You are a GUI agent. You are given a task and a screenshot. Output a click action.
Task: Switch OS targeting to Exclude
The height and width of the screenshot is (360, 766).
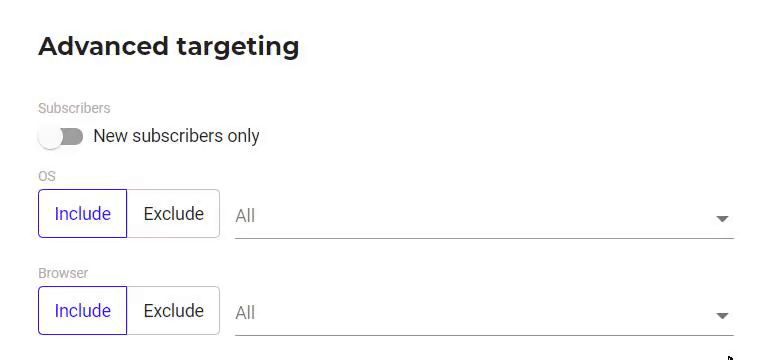pos(173,213)
